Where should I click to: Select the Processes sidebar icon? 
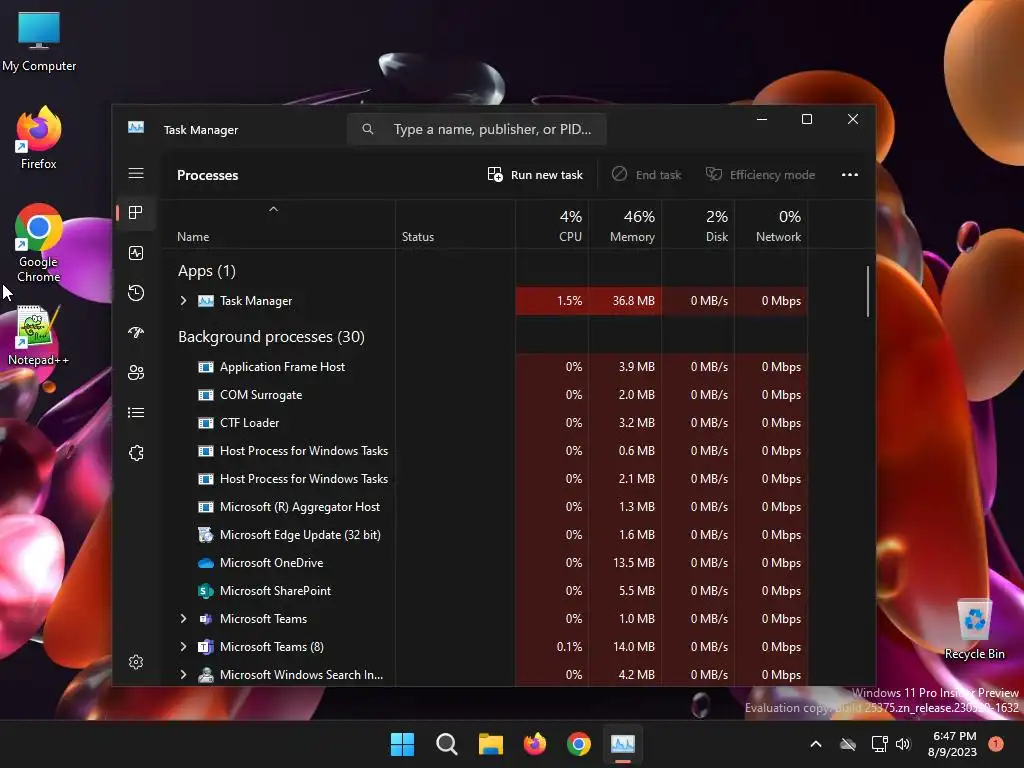(136, 212)
